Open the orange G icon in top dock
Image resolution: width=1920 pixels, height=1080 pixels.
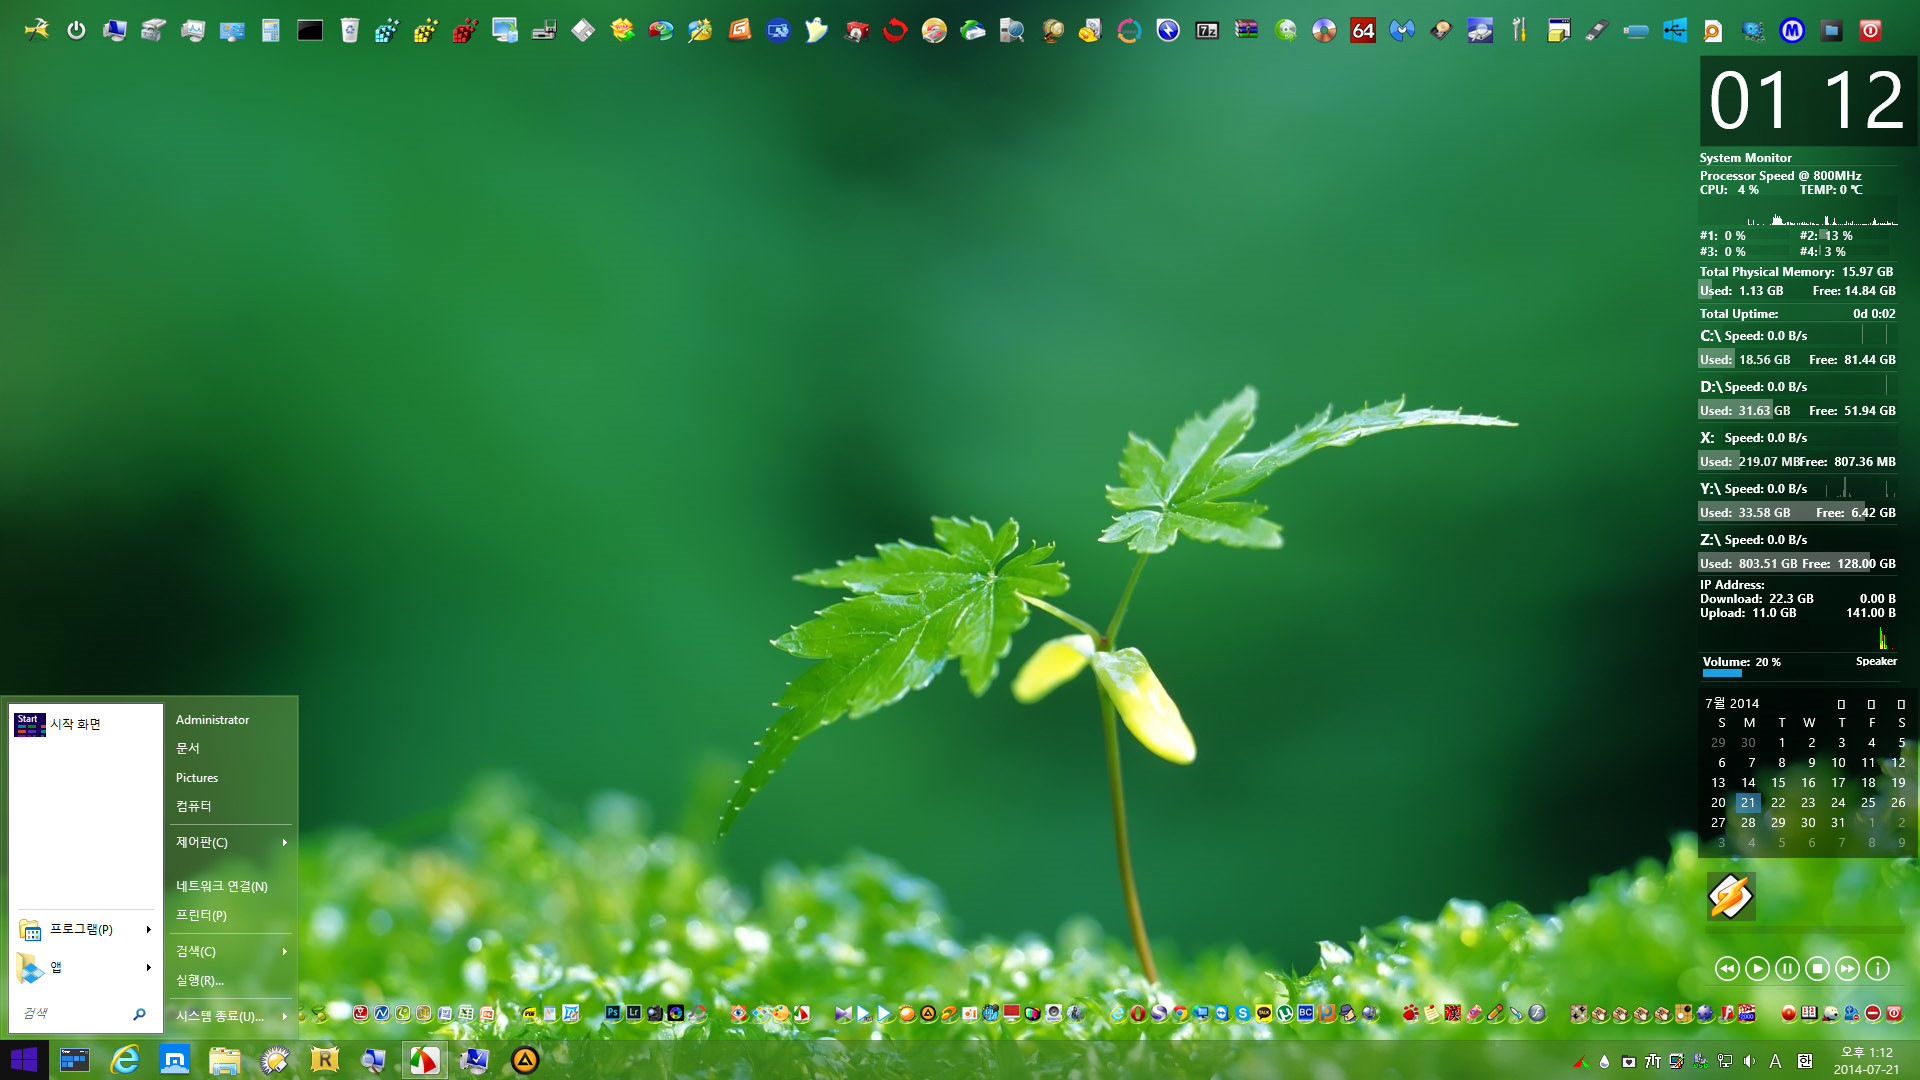coord(739,30)
